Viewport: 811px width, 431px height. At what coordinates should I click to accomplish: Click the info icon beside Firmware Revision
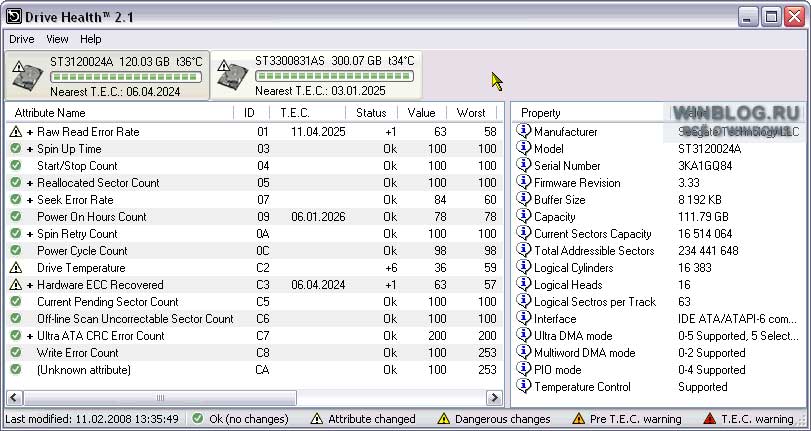coord(523,182)
